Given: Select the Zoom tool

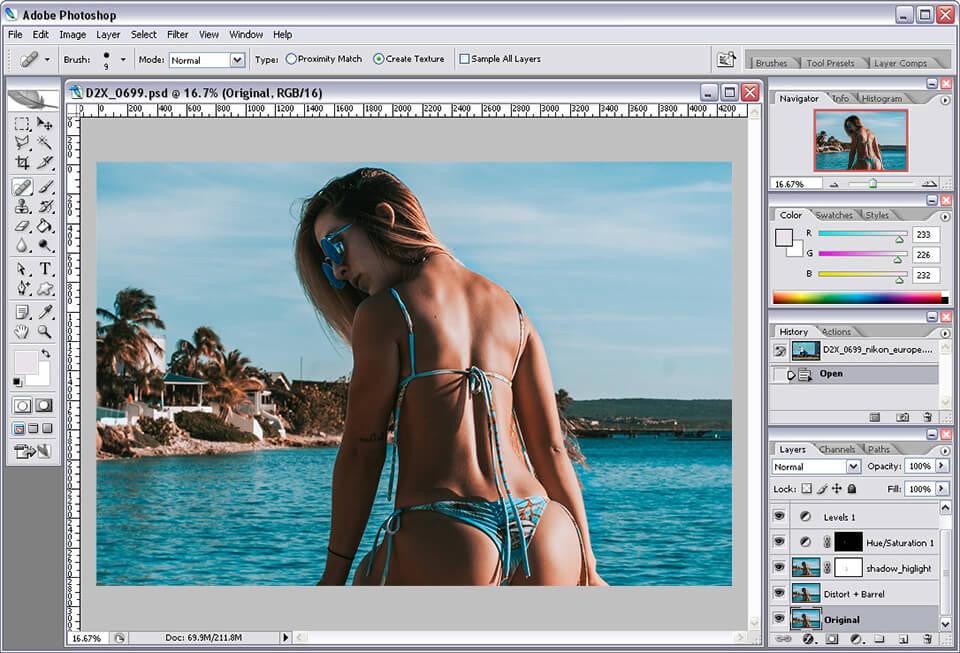Looking at the screenshot, I should click(x=42, y=329).
